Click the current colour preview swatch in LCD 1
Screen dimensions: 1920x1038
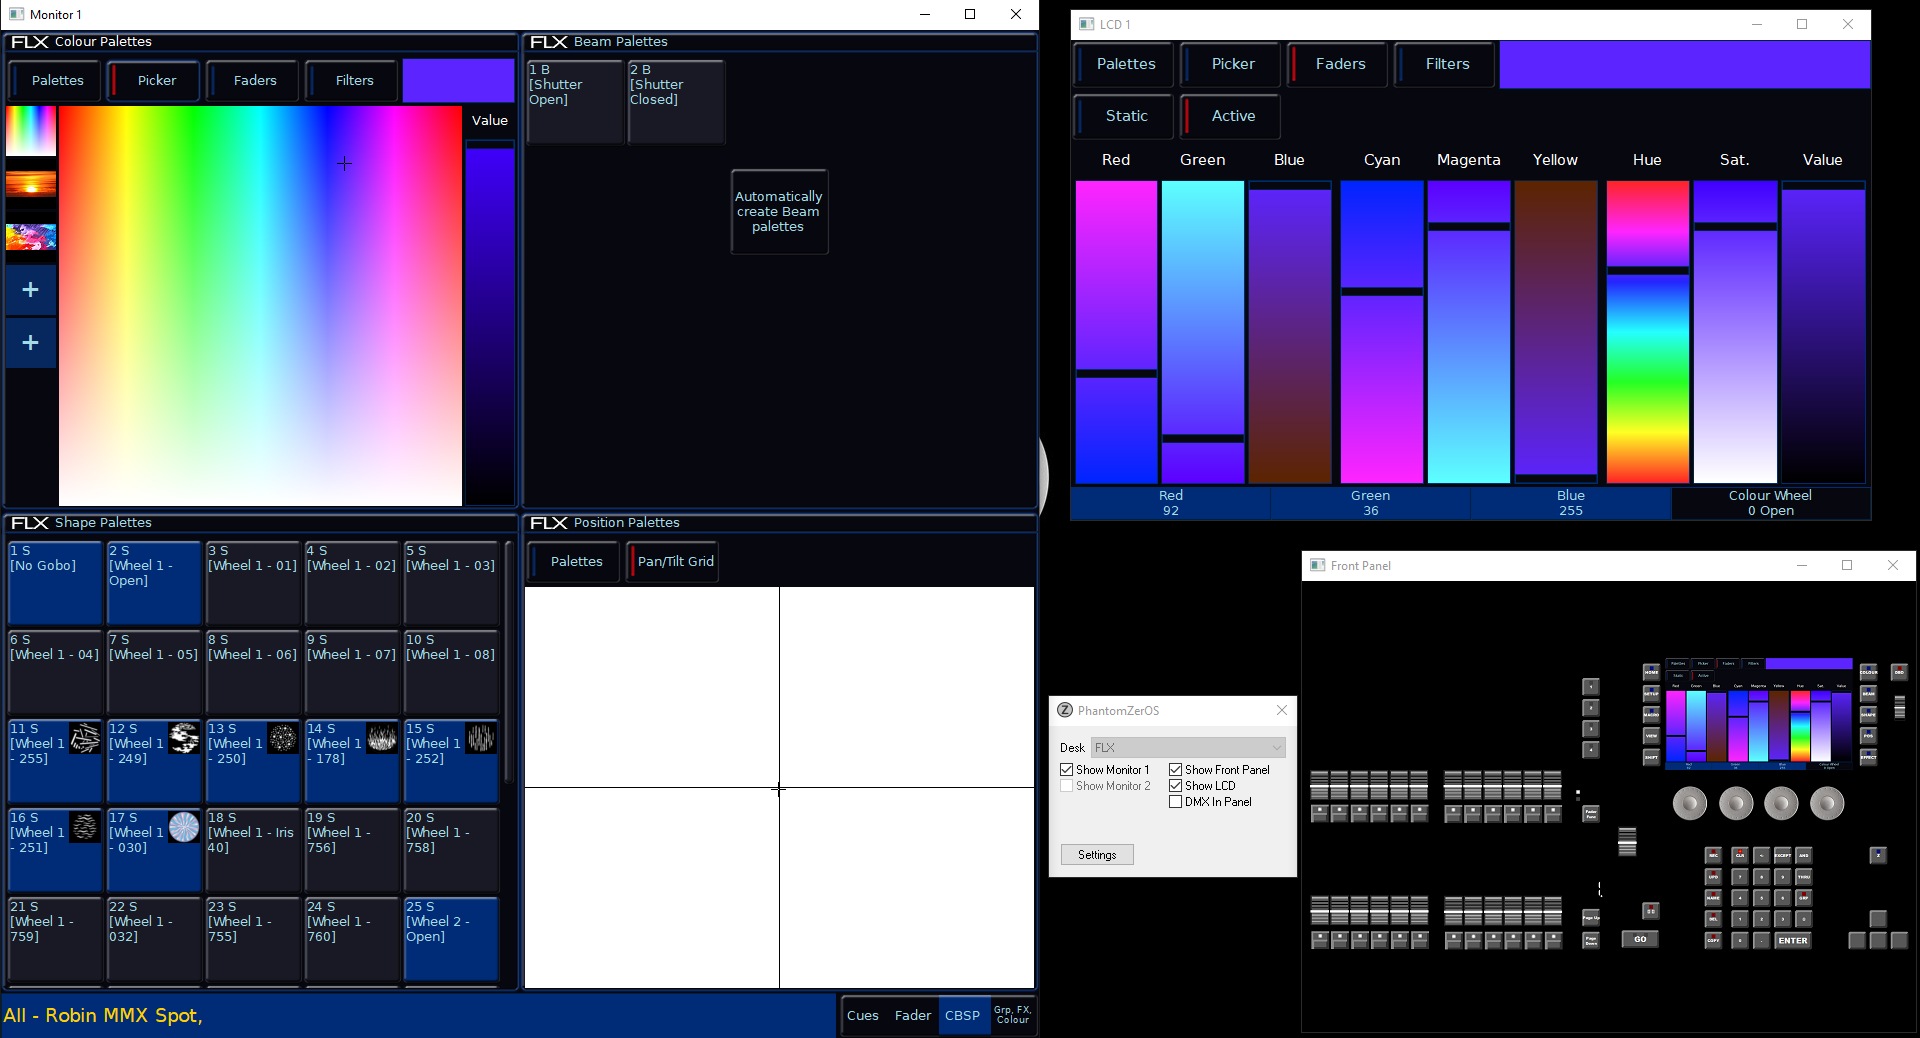pyautogui.click(x=1684, y=64)
